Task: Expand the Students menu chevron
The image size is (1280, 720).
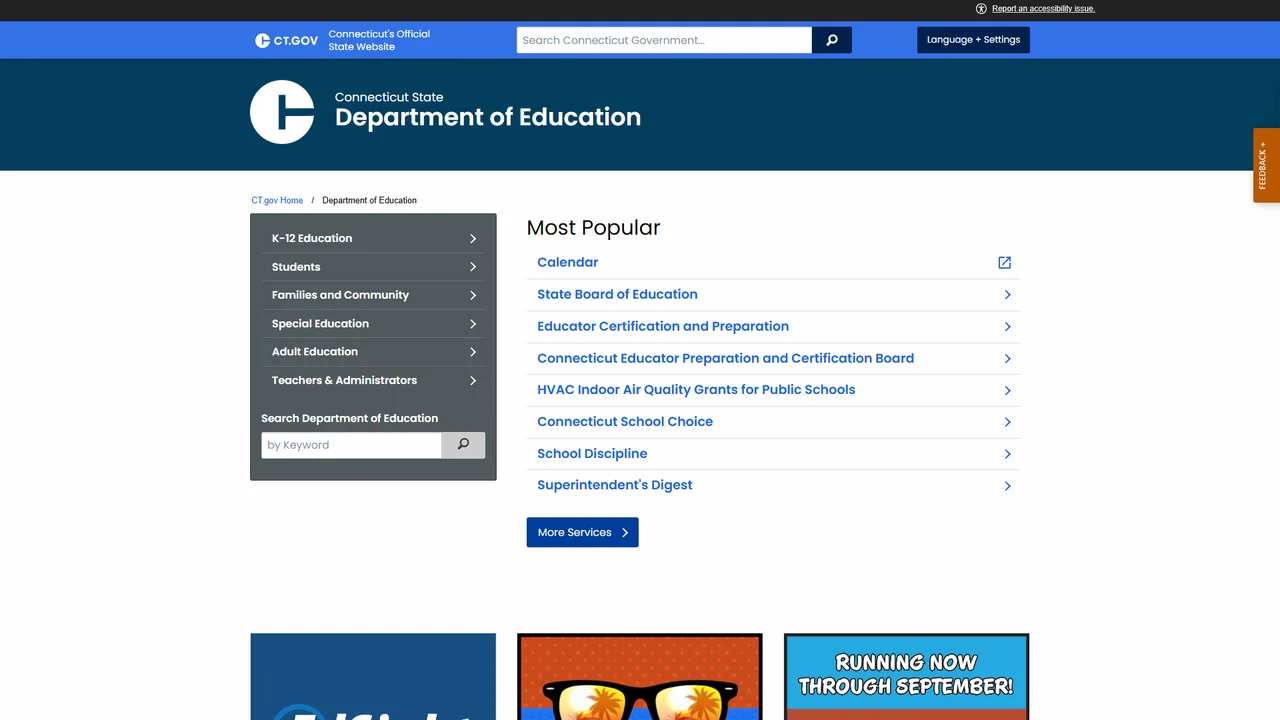Action: pos(473,267)
